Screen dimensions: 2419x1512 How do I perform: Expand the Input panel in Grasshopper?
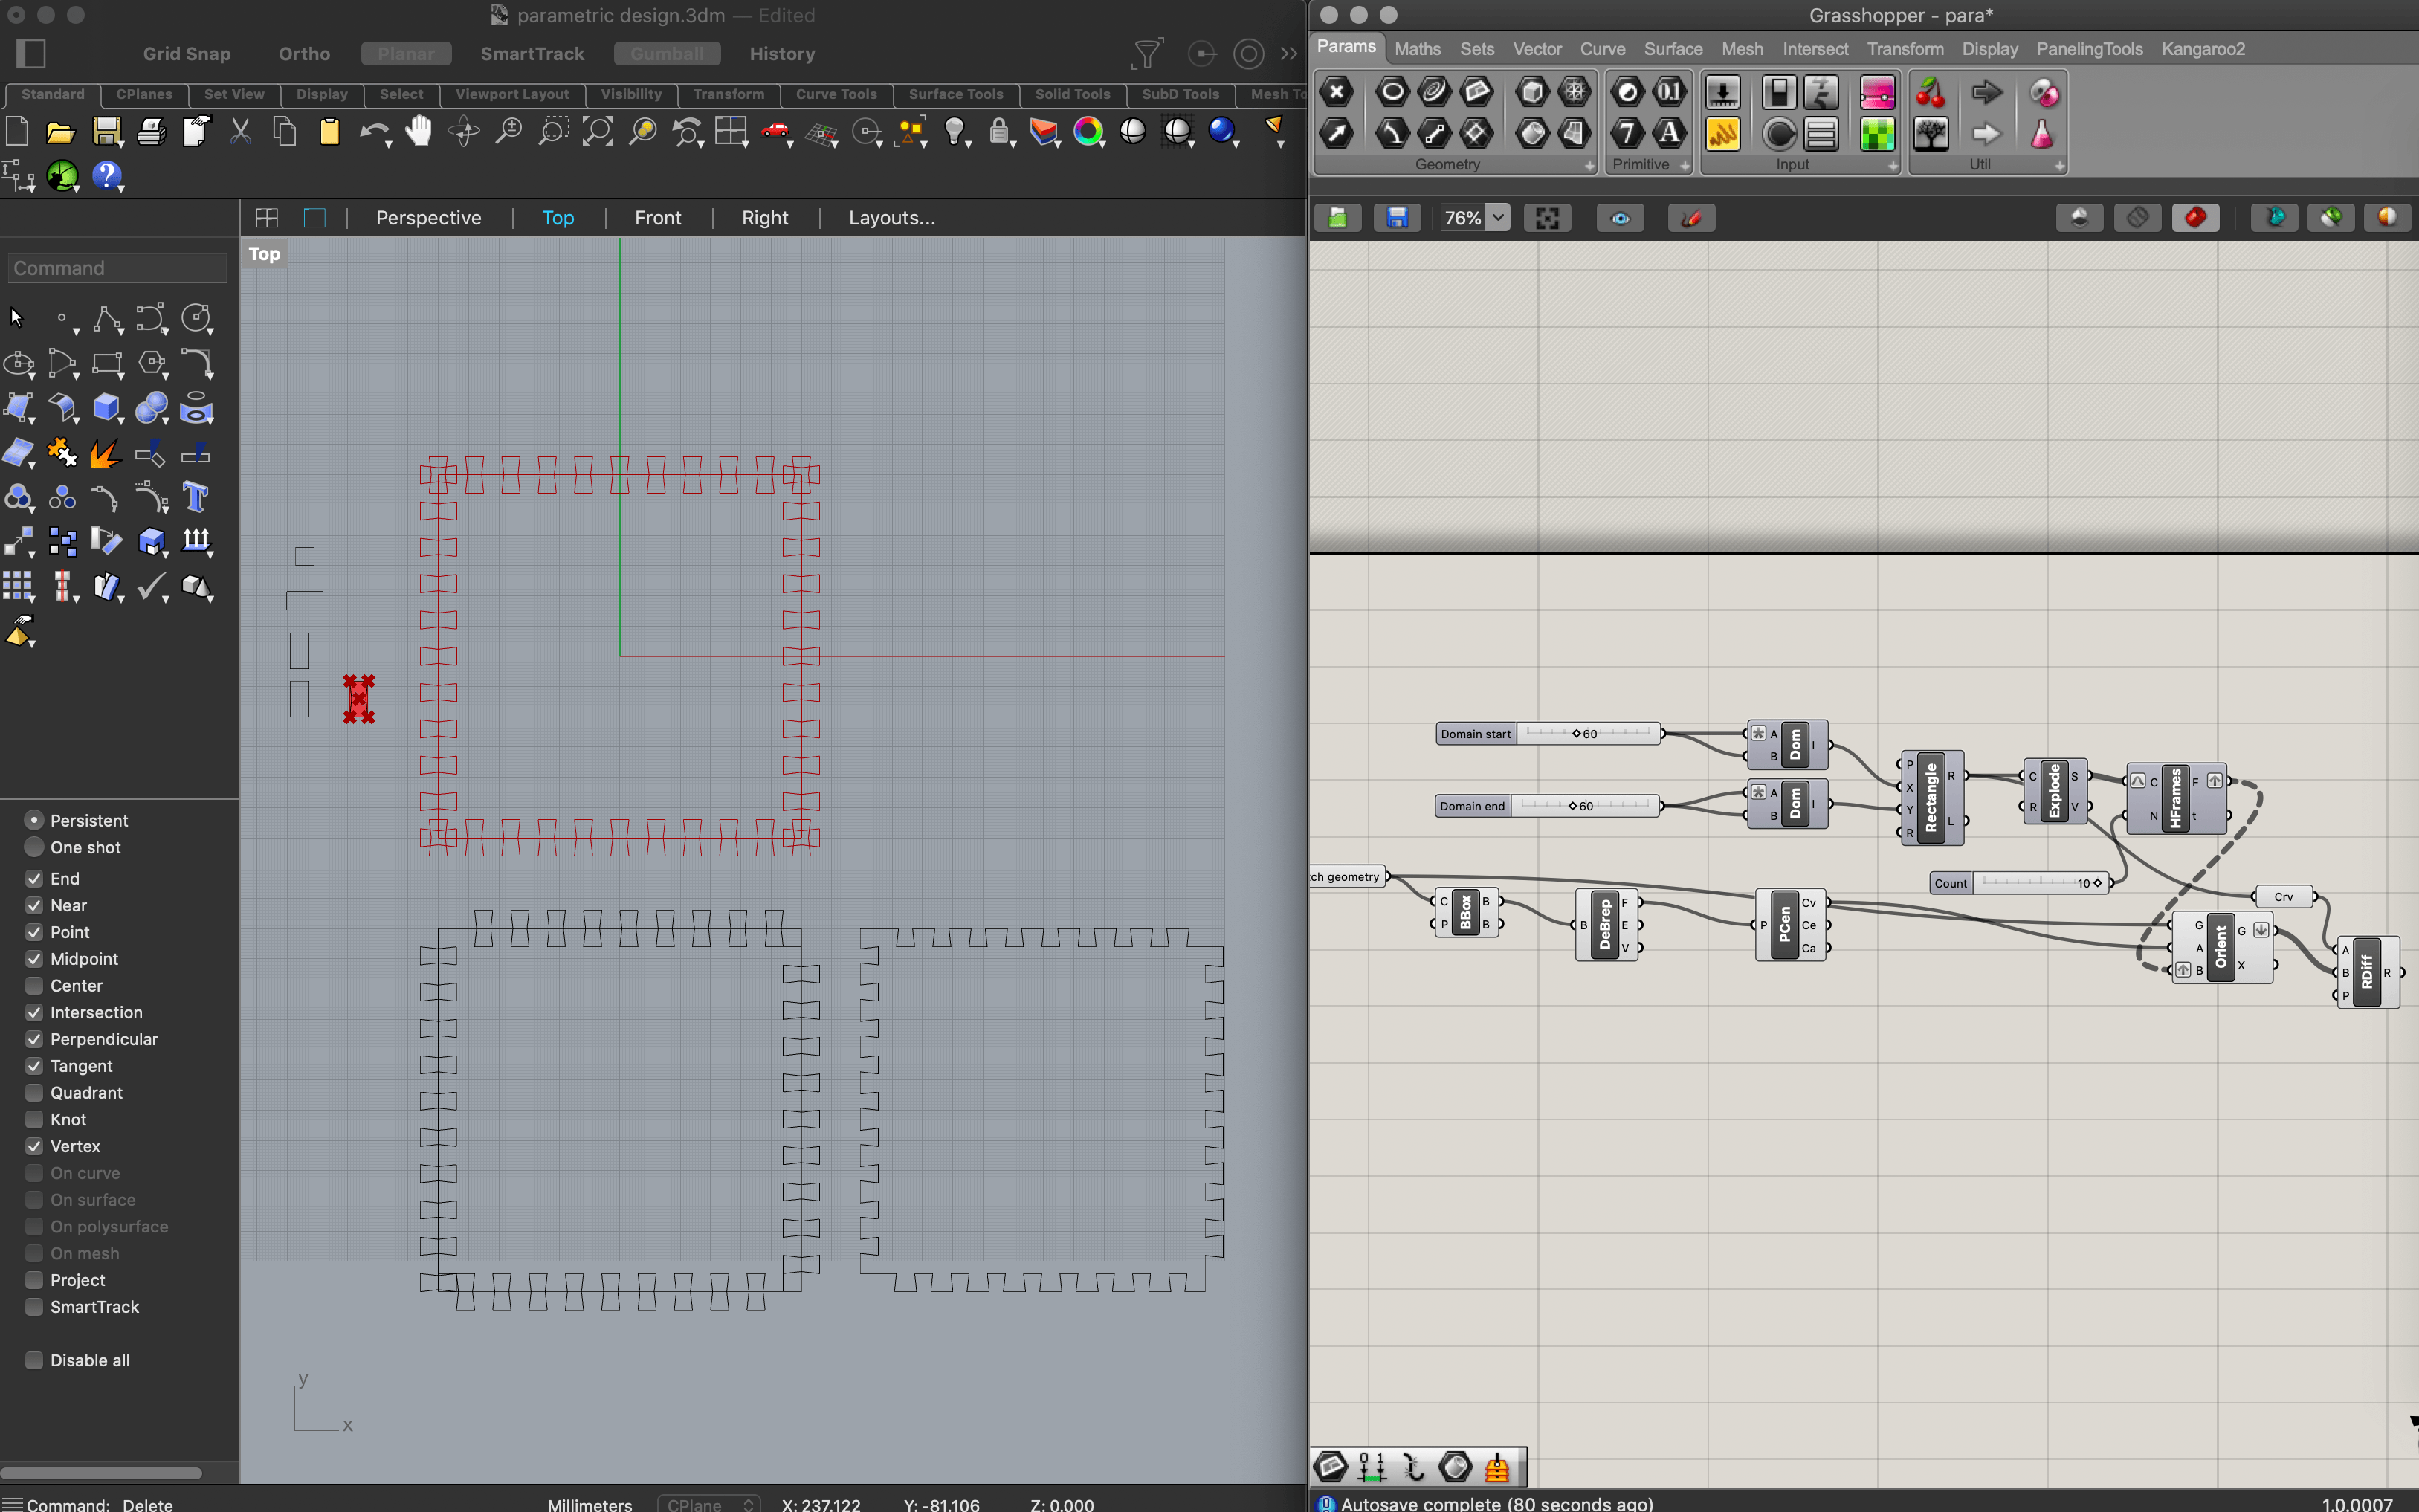[1893, 166]
